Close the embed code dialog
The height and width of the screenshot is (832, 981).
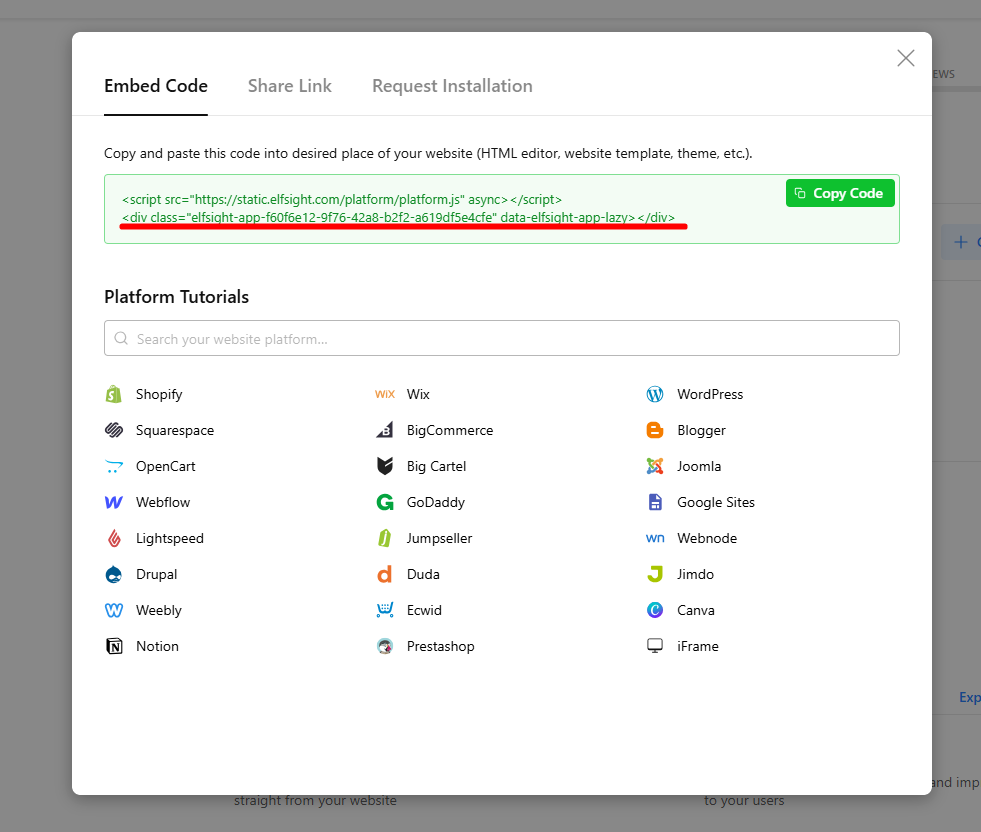(x=905, y=58)
